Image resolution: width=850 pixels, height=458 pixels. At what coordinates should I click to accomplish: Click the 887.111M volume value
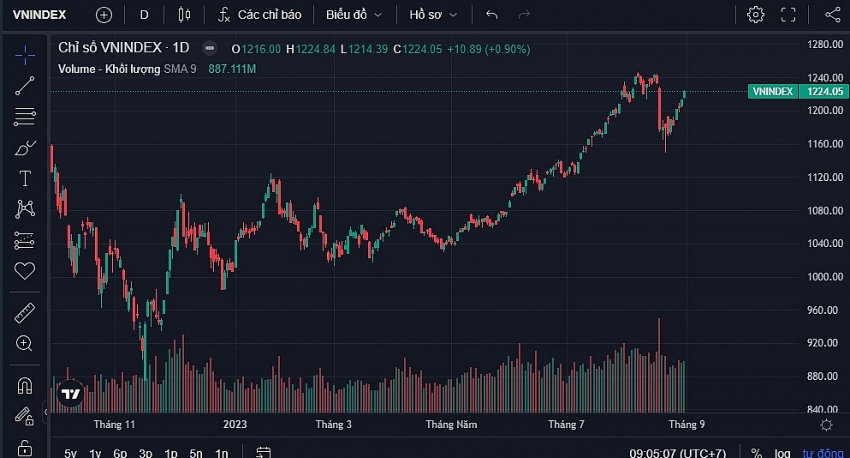[x=232, y=69]
